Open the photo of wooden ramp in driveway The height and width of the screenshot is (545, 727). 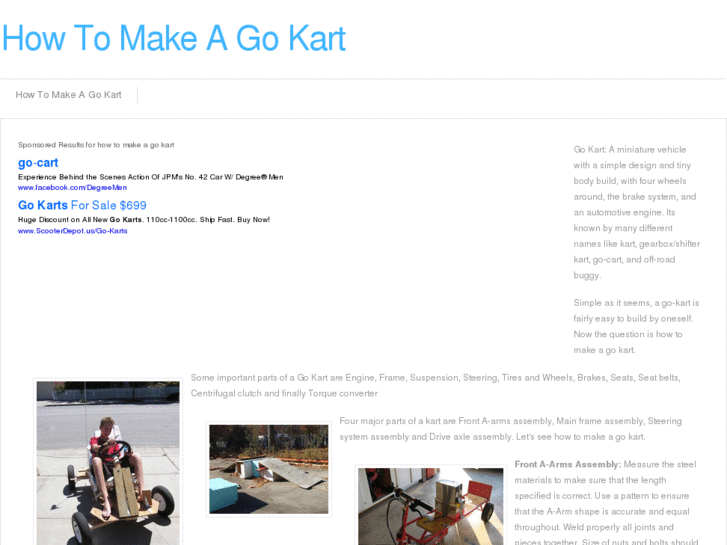[x=269, y=469]
